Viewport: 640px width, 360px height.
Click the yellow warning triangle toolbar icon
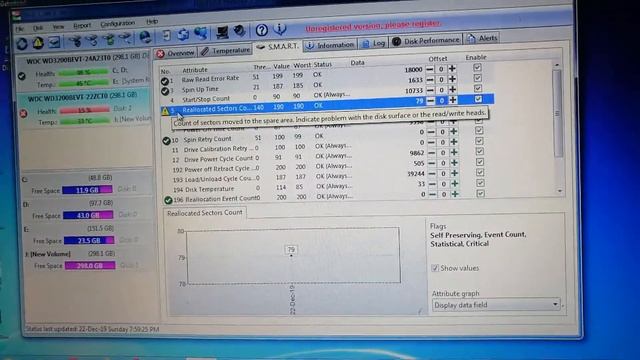click(38, 43)
